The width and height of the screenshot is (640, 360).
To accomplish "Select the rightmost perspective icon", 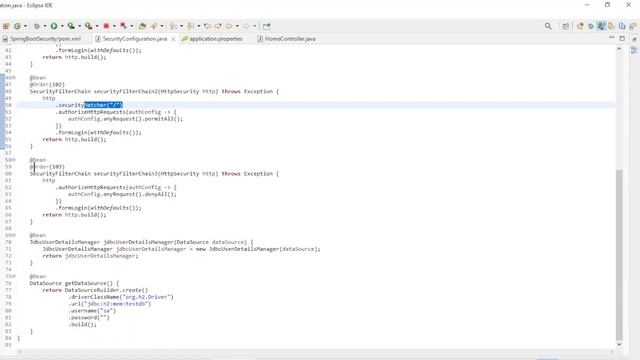I will [x=633, y=26].
